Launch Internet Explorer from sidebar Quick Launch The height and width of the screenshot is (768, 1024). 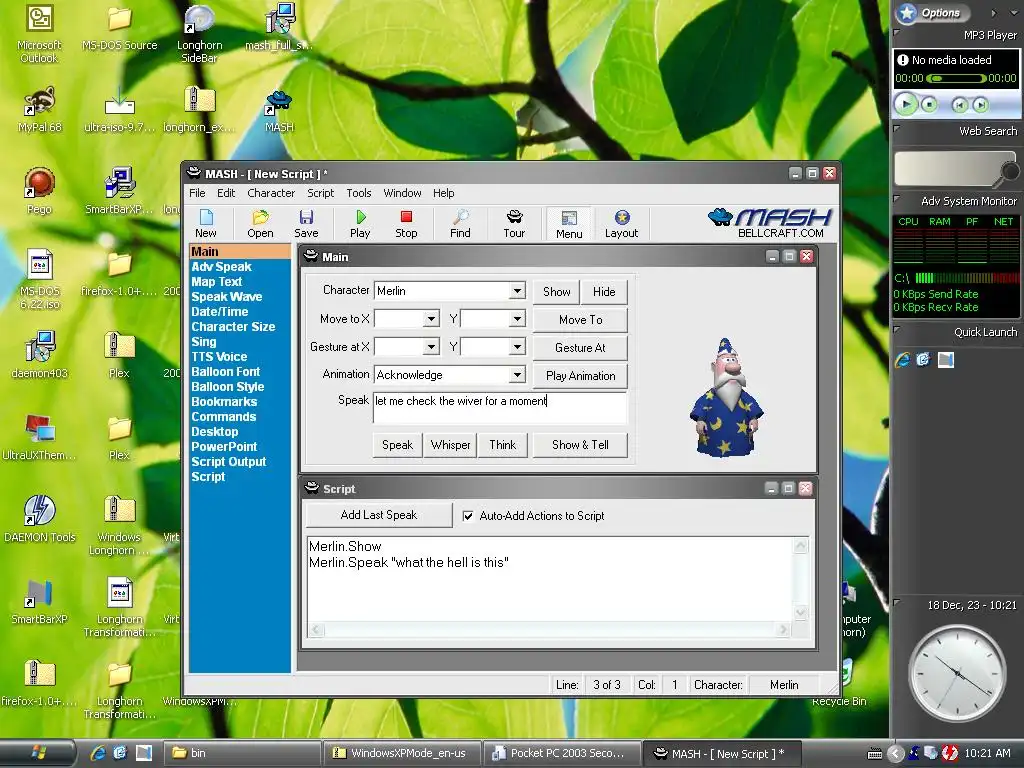(903, 359)
